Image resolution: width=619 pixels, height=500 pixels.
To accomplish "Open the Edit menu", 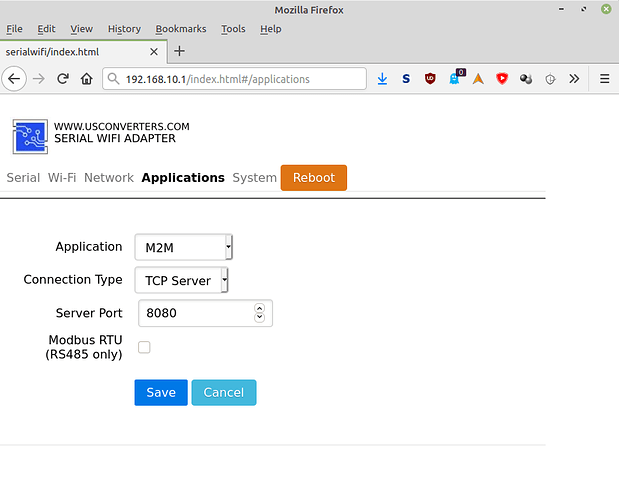I will point(46,29).
